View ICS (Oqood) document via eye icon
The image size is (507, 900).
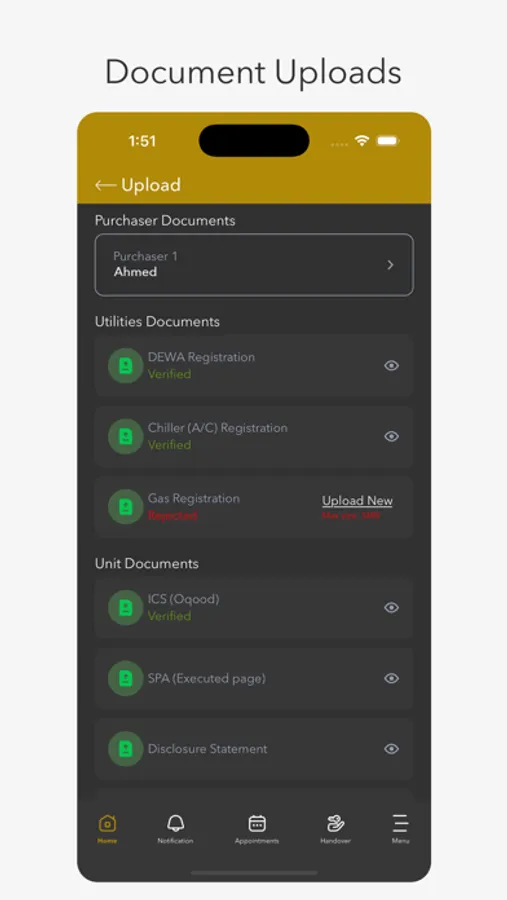(x=392, y=607)
